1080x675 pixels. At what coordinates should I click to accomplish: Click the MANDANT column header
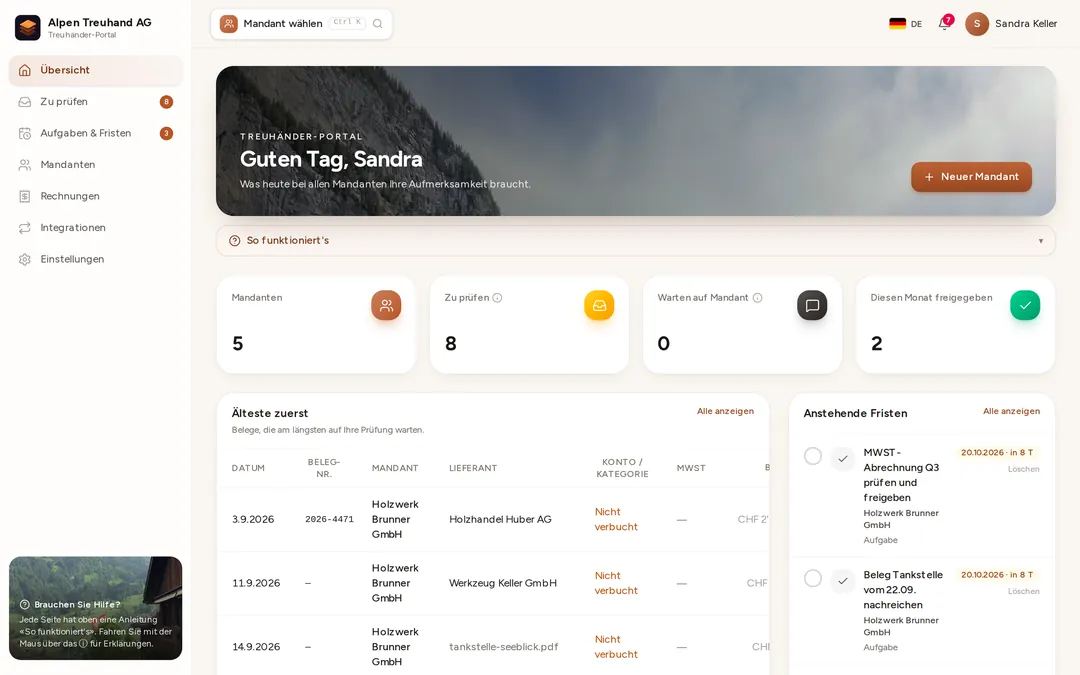coord(395,468)
